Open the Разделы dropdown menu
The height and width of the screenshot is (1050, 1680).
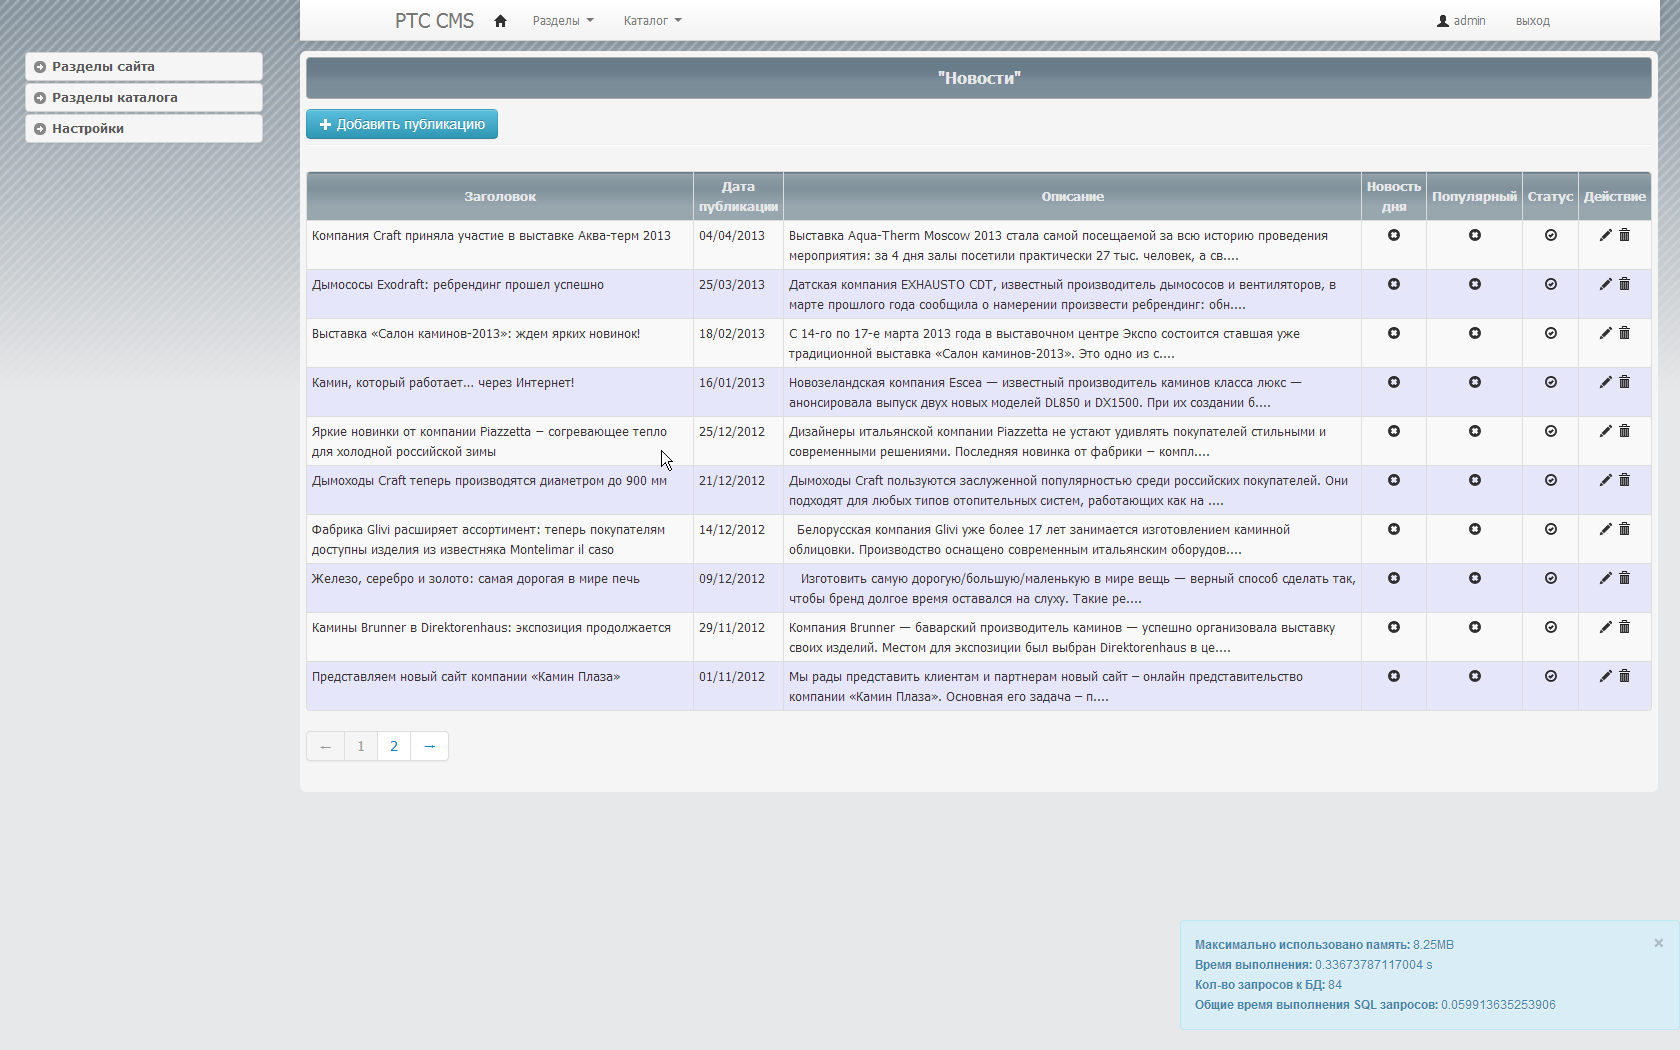point(563,21)
